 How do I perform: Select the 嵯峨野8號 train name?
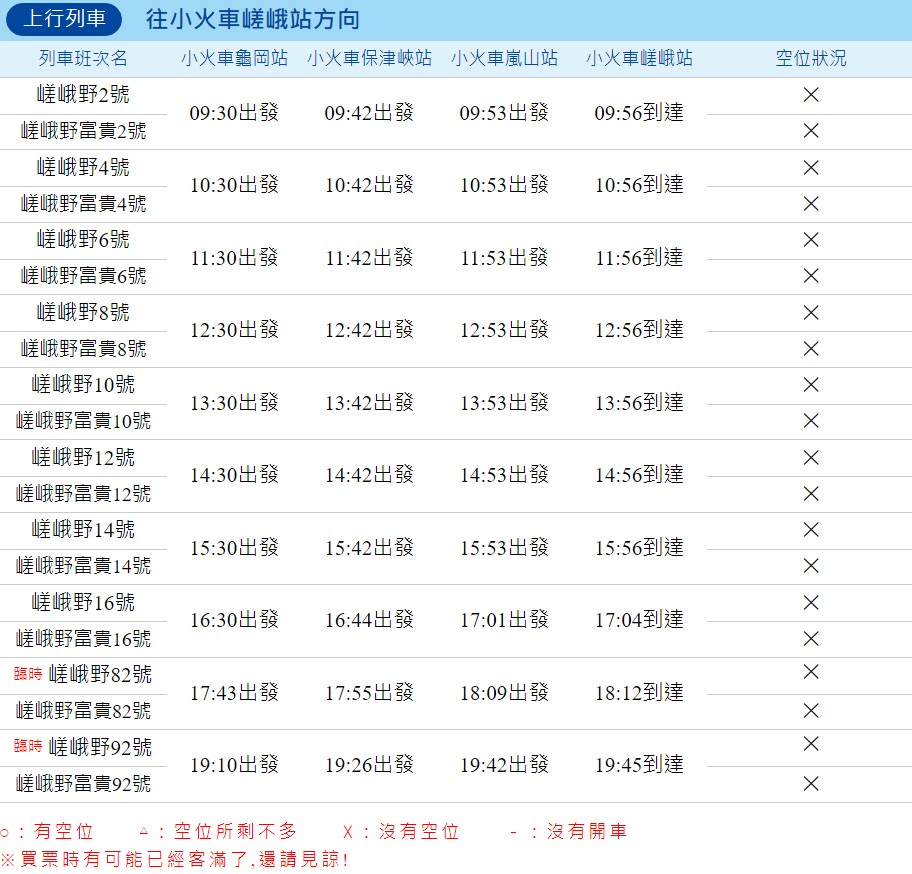[x=83, y=312]
